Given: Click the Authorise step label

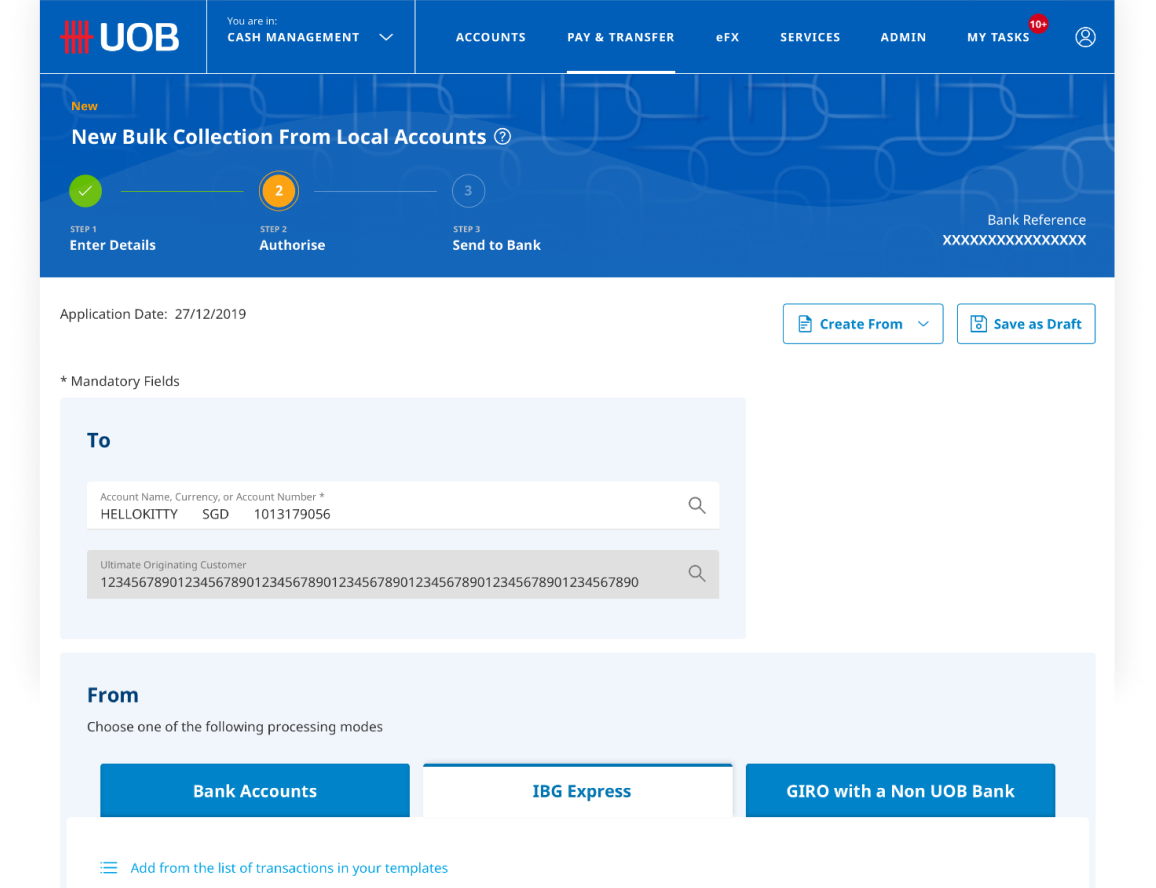Looking at the screenshot, I should 292,245.
